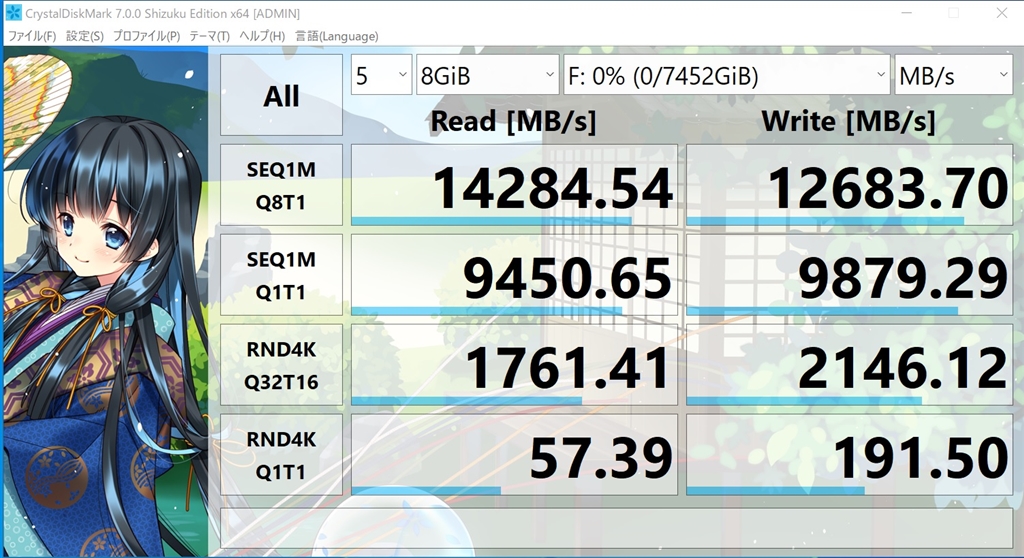The height and width of the screenshot is (558, 1024).
Task: Open the 言語(Language) menu
Action: pos(336,36)
